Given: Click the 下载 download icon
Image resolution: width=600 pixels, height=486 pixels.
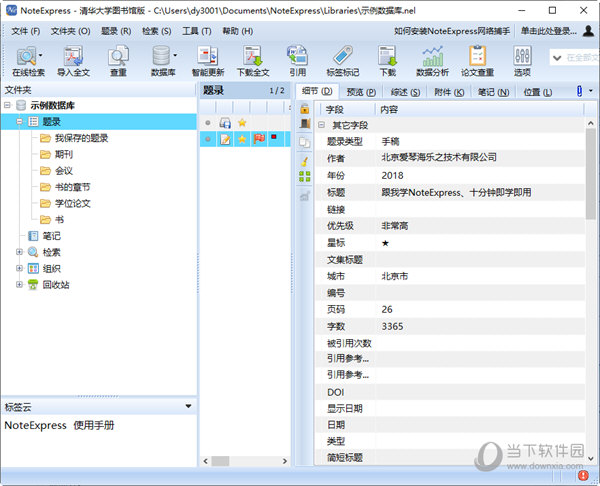Looking at the screenshot, I should 388,61.
